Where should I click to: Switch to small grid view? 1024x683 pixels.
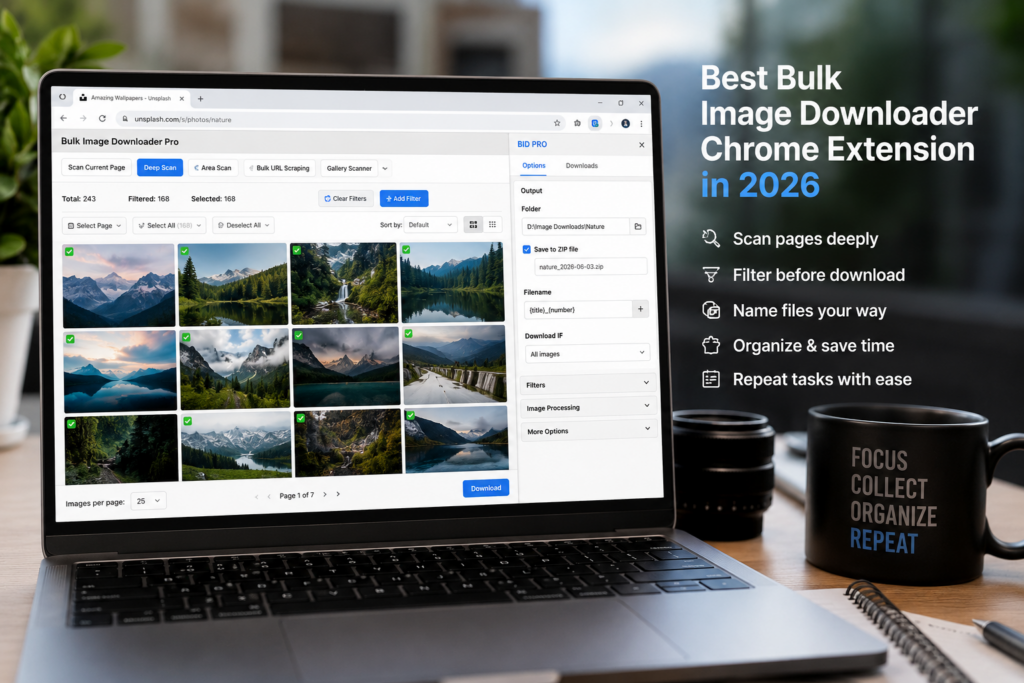point(492,225)
